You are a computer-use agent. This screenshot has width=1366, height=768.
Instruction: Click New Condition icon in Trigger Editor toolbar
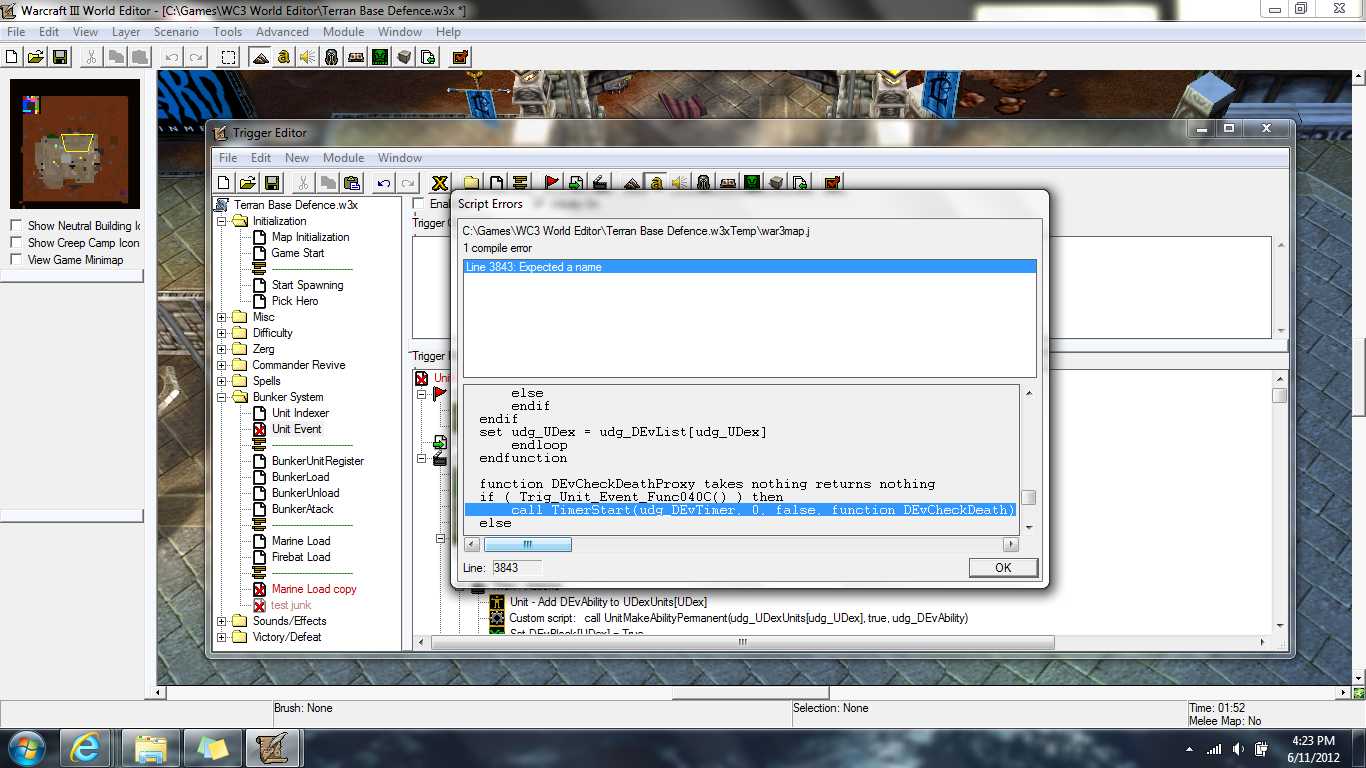576,183
